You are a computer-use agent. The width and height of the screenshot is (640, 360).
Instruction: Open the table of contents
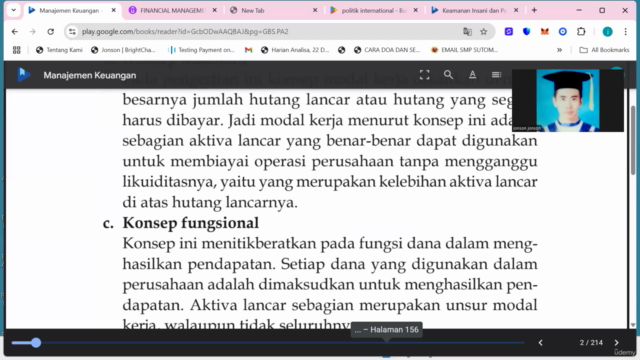click(x=496, y=75)
